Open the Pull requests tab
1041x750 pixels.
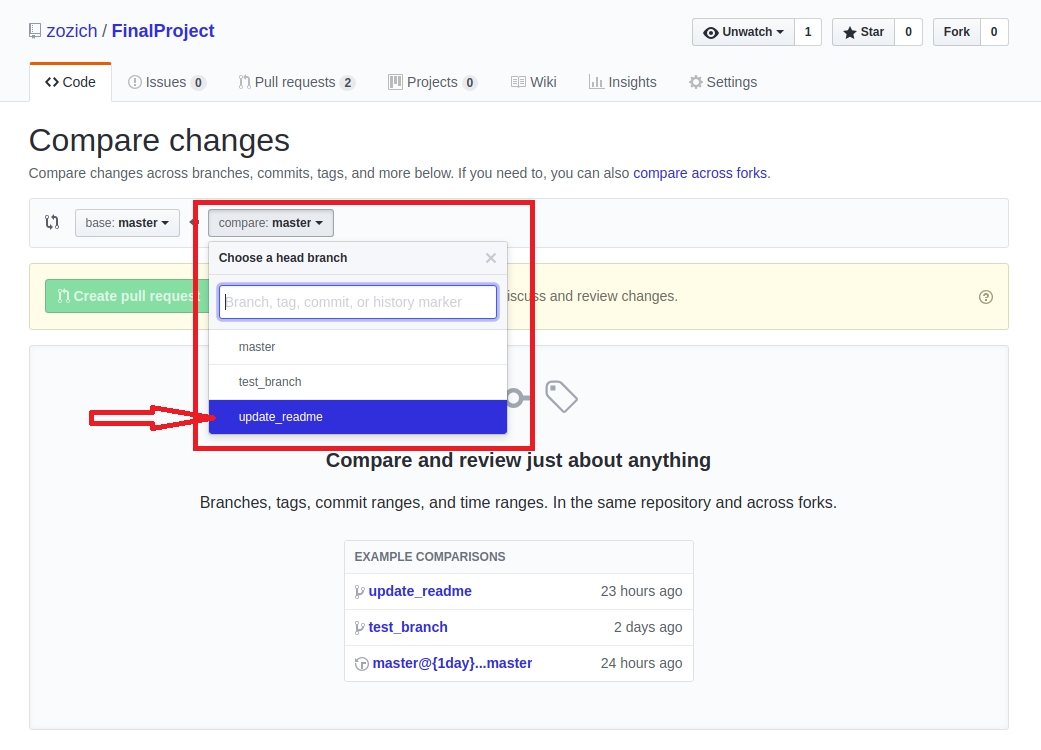(x=296, y=82)
